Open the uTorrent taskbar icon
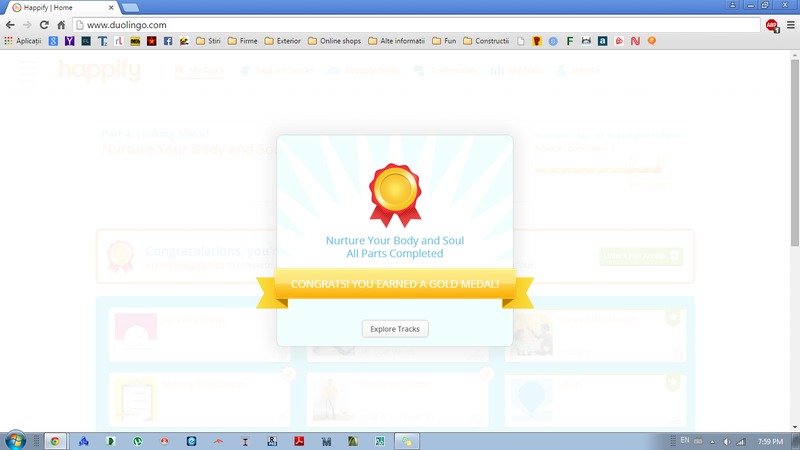Viewport: 800px width, 450px height. click(137, 441)
